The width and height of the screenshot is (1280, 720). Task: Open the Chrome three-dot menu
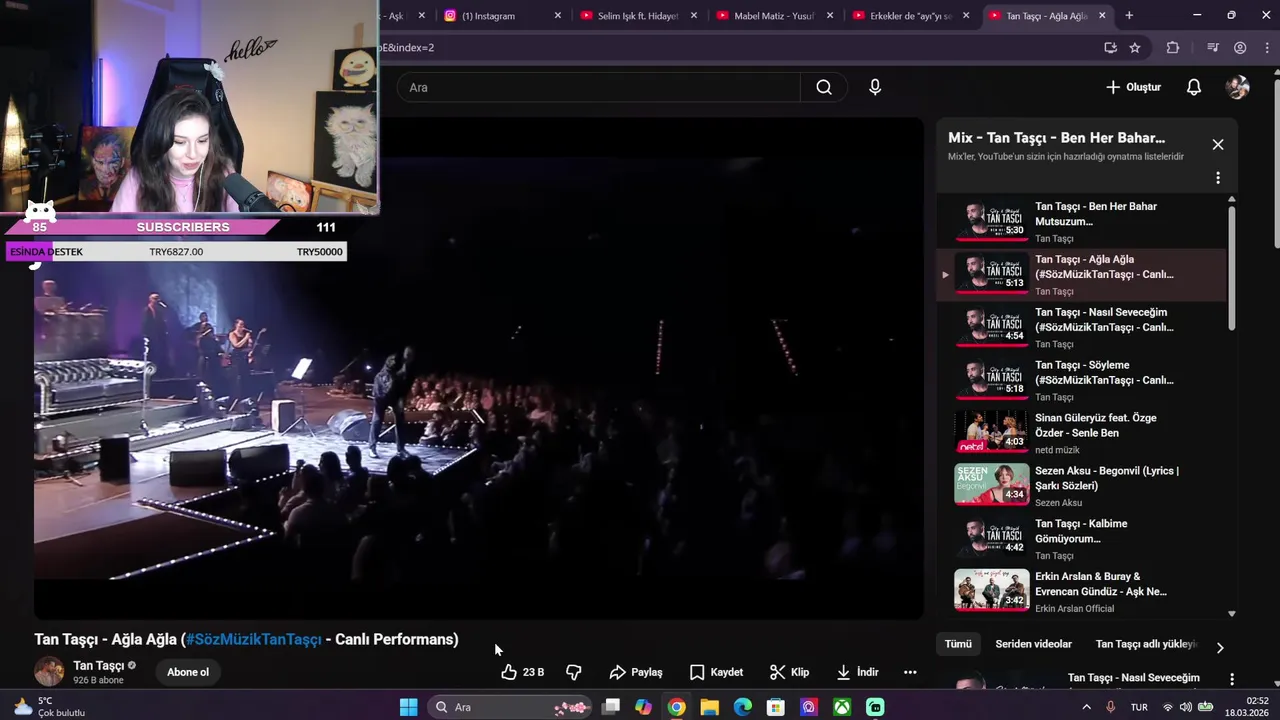pyautogui.click(x=1266, y=47)
